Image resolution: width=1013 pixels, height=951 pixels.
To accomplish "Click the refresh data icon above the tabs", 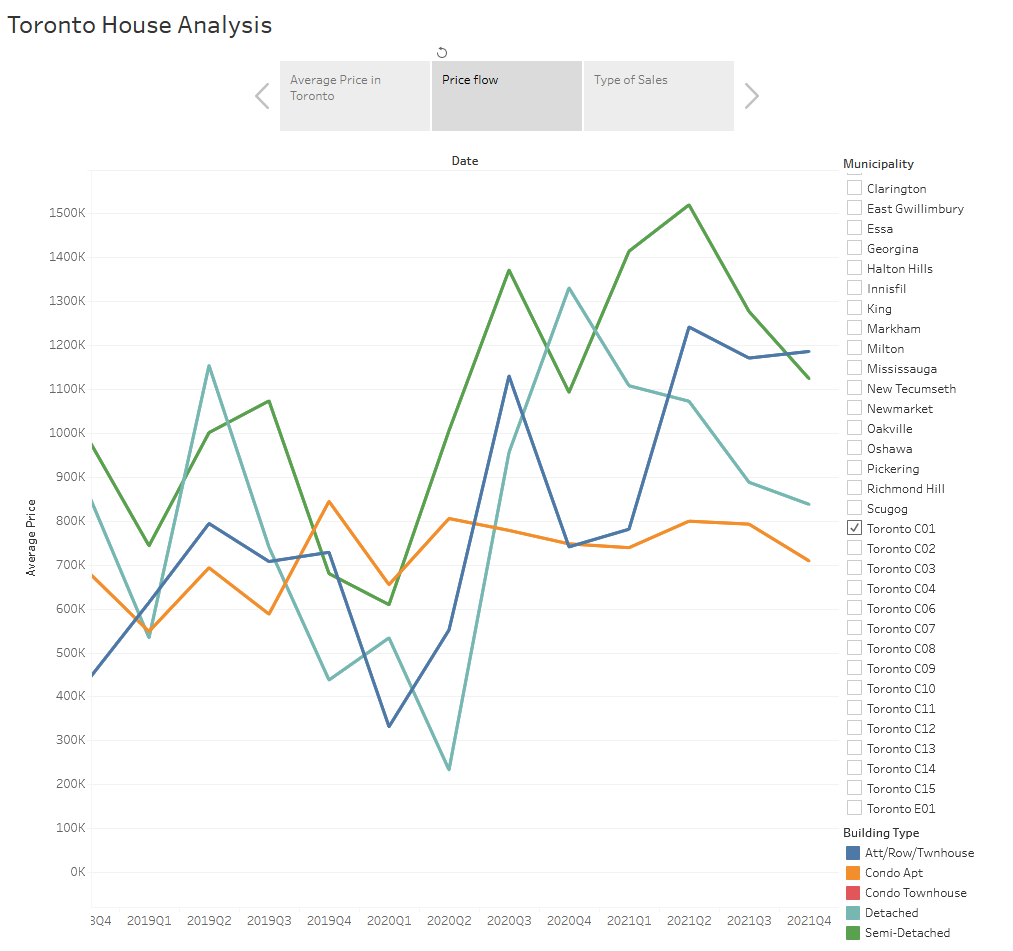I will pyautogui.click(x=441, y=51).
